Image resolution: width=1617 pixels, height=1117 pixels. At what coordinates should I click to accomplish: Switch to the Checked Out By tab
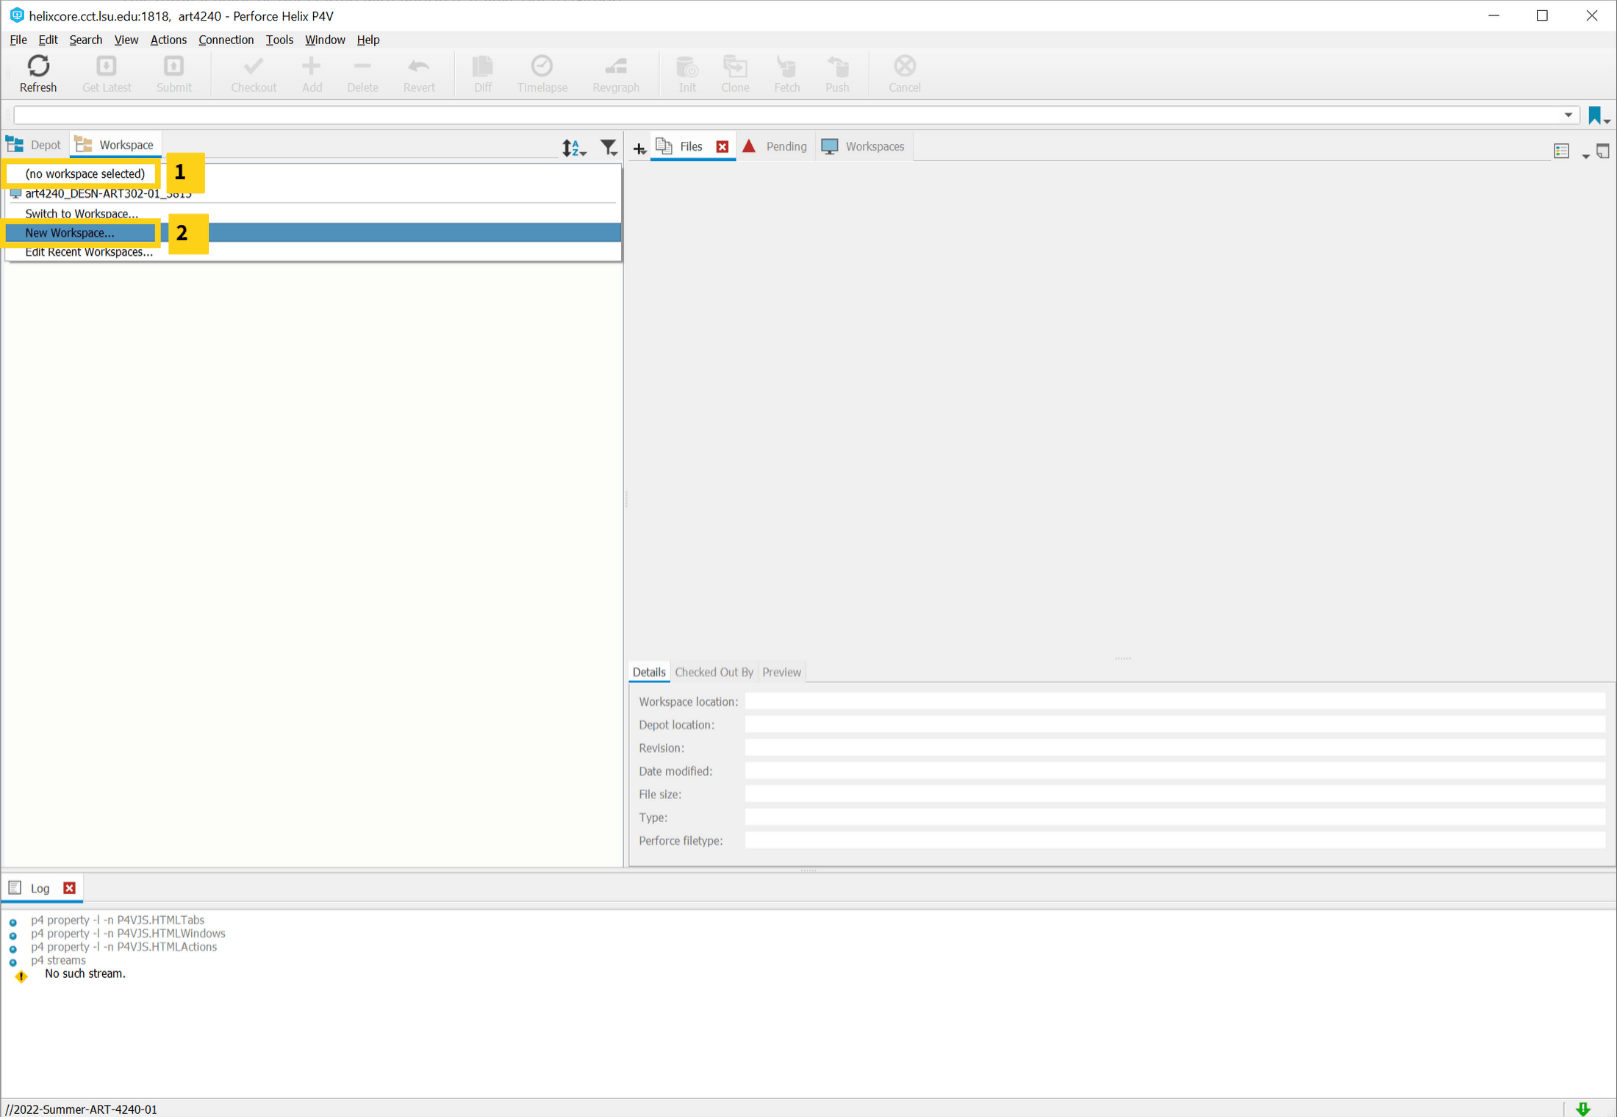pyautogui.click(x=713, y=671)
